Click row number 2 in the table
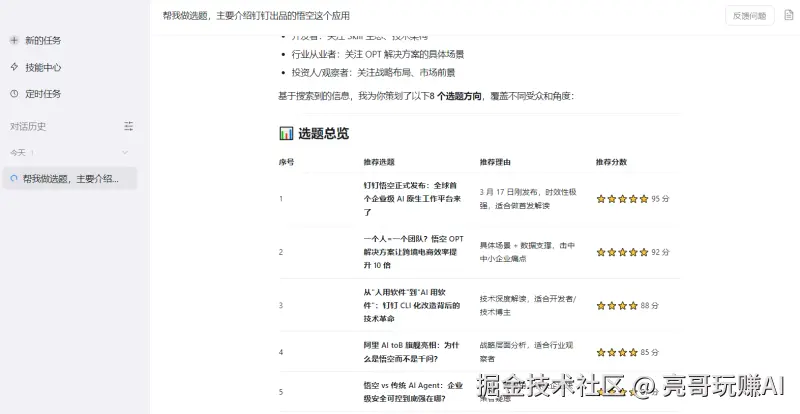 coord(281,252)
